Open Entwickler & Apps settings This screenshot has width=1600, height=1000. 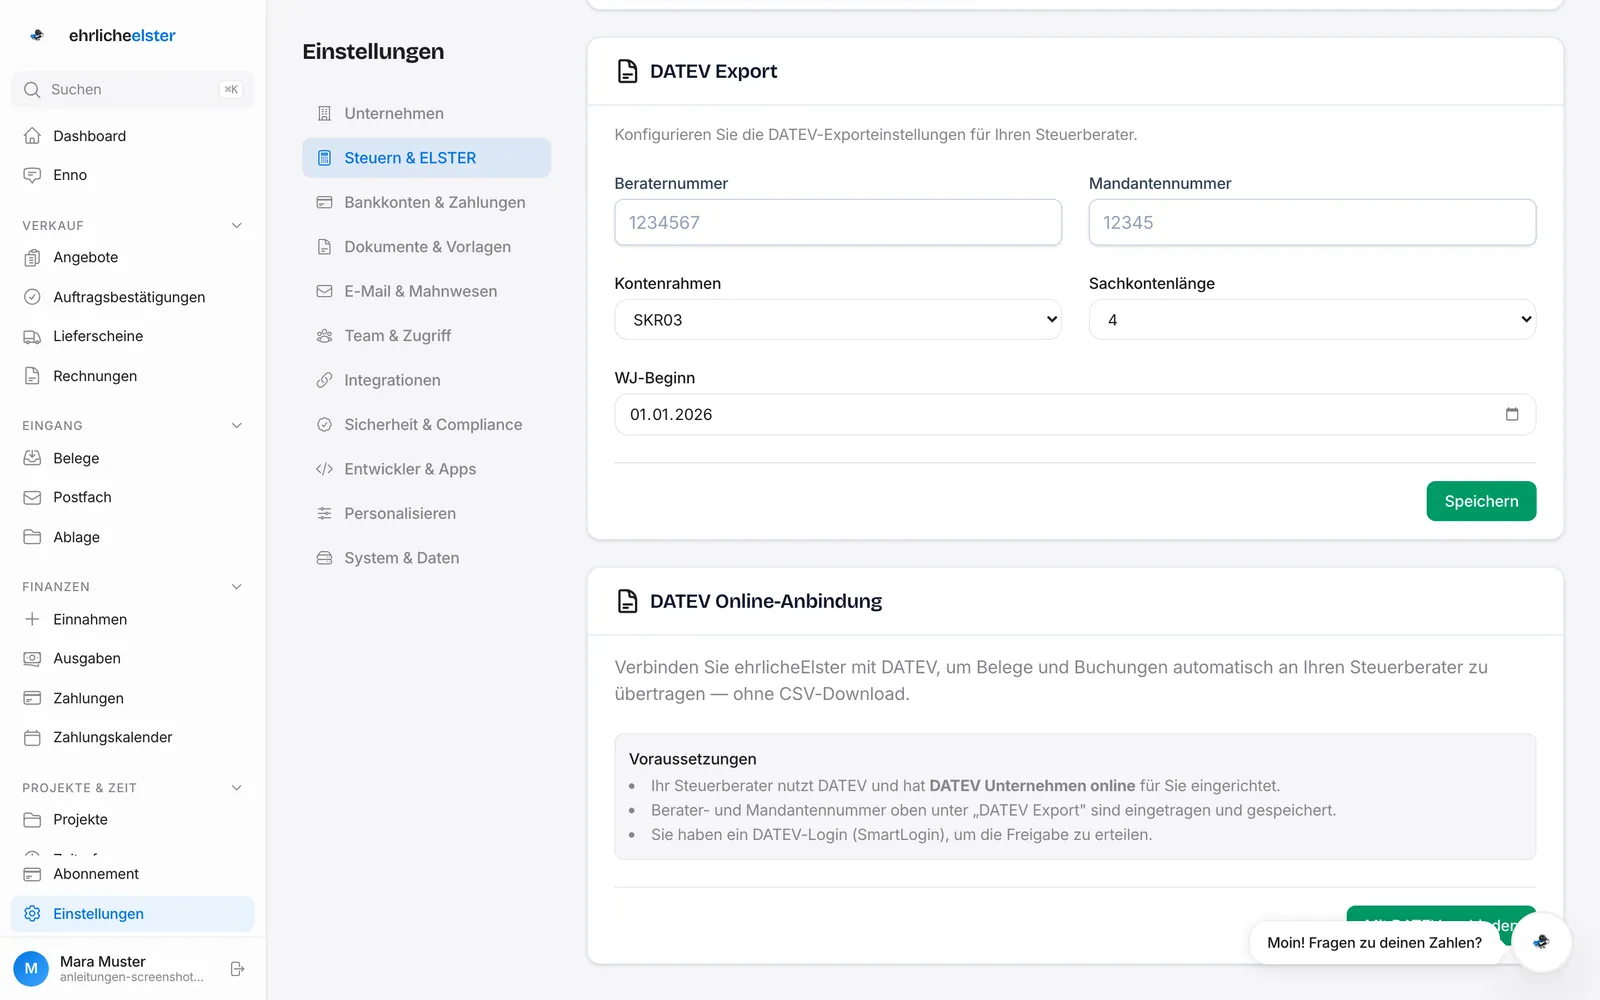tap(427, 469)
